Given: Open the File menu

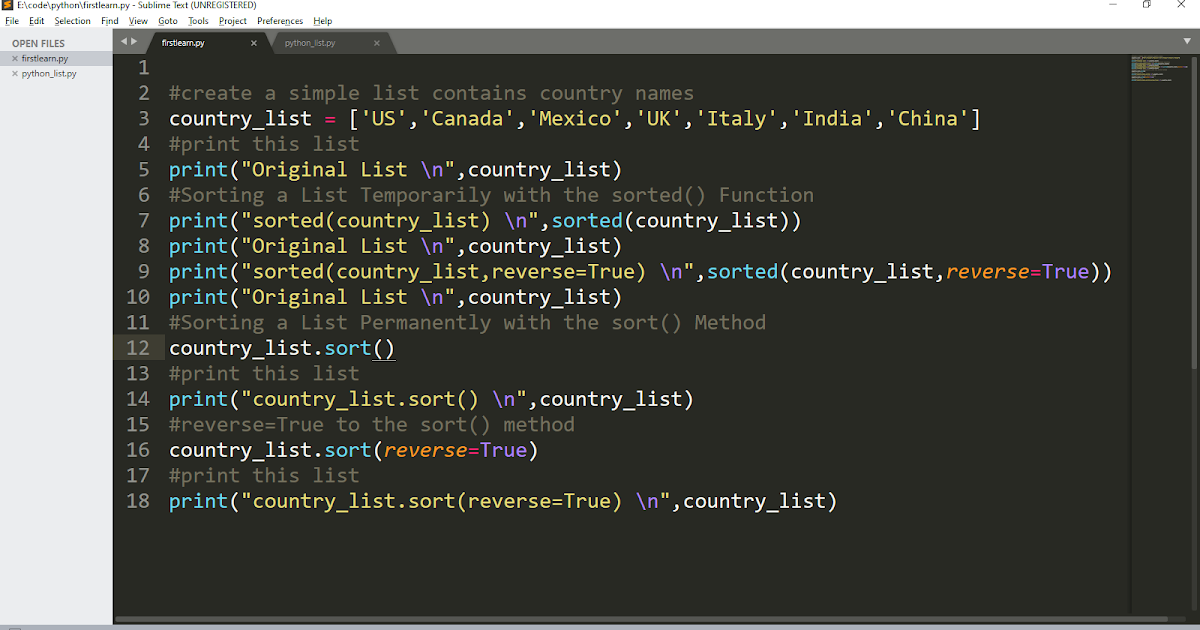Looking at the screenshot, I should 12,20.
